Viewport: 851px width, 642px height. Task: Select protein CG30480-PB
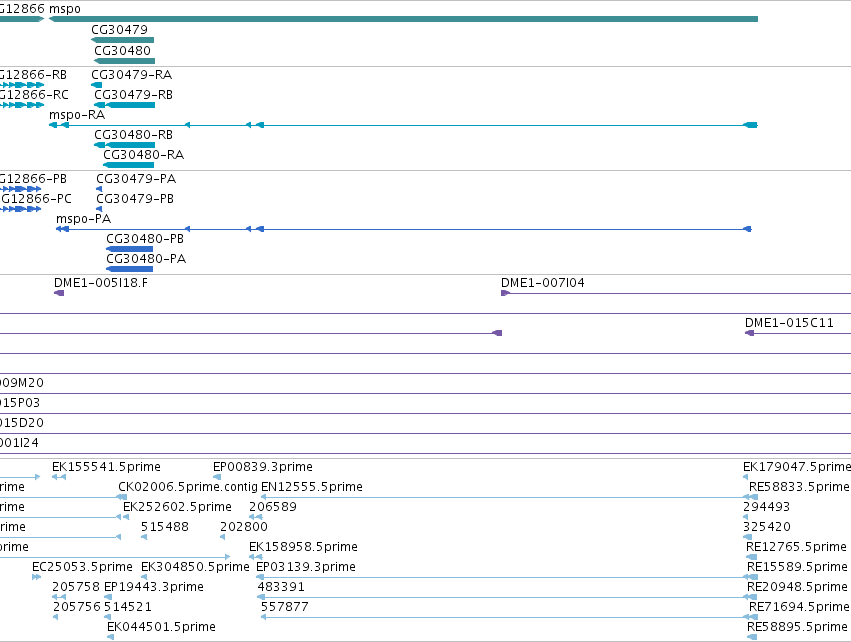click(145, 239)
